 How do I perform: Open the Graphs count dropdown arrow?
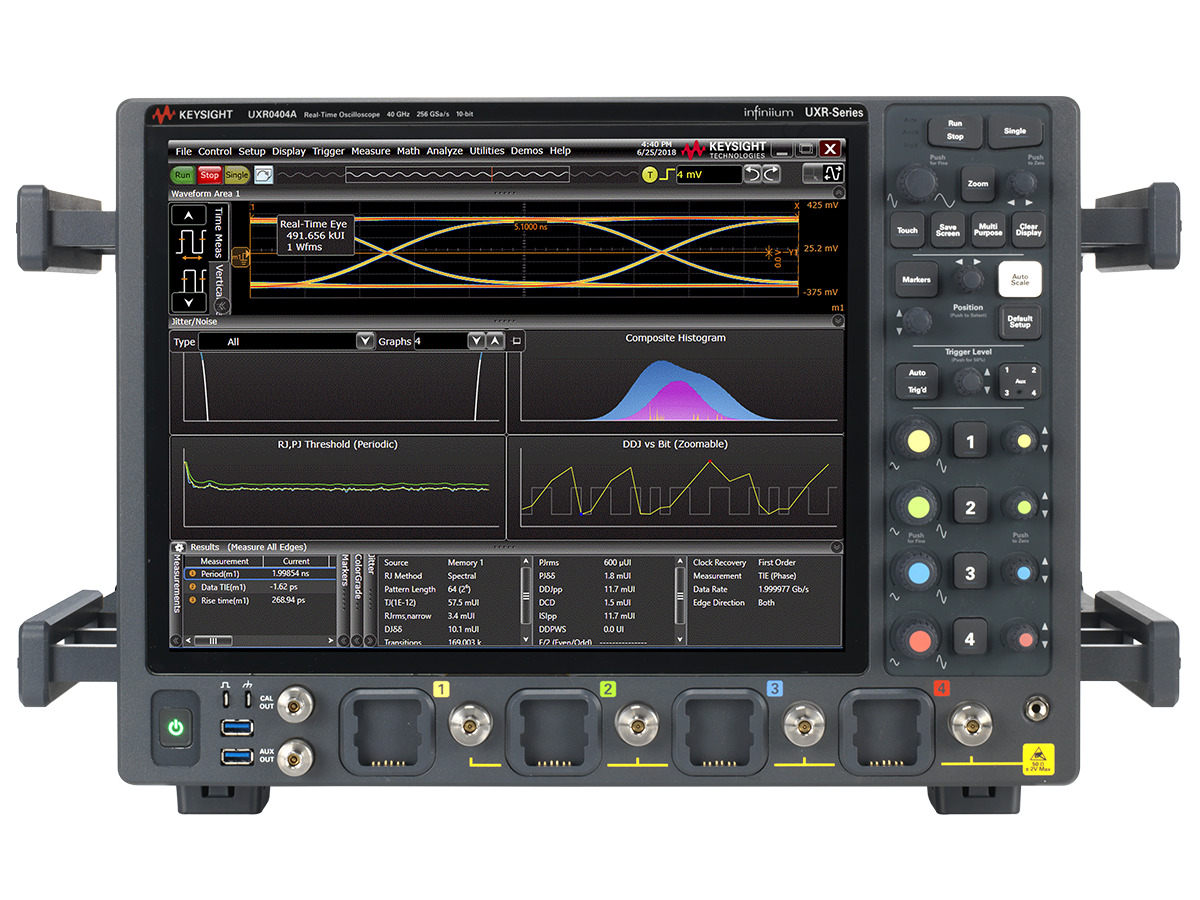476,342
